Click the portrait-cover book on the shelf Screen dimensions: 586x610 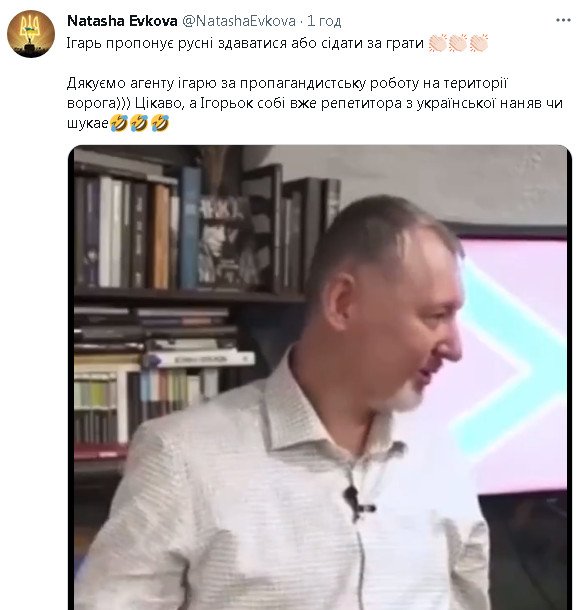click(225, 243)
